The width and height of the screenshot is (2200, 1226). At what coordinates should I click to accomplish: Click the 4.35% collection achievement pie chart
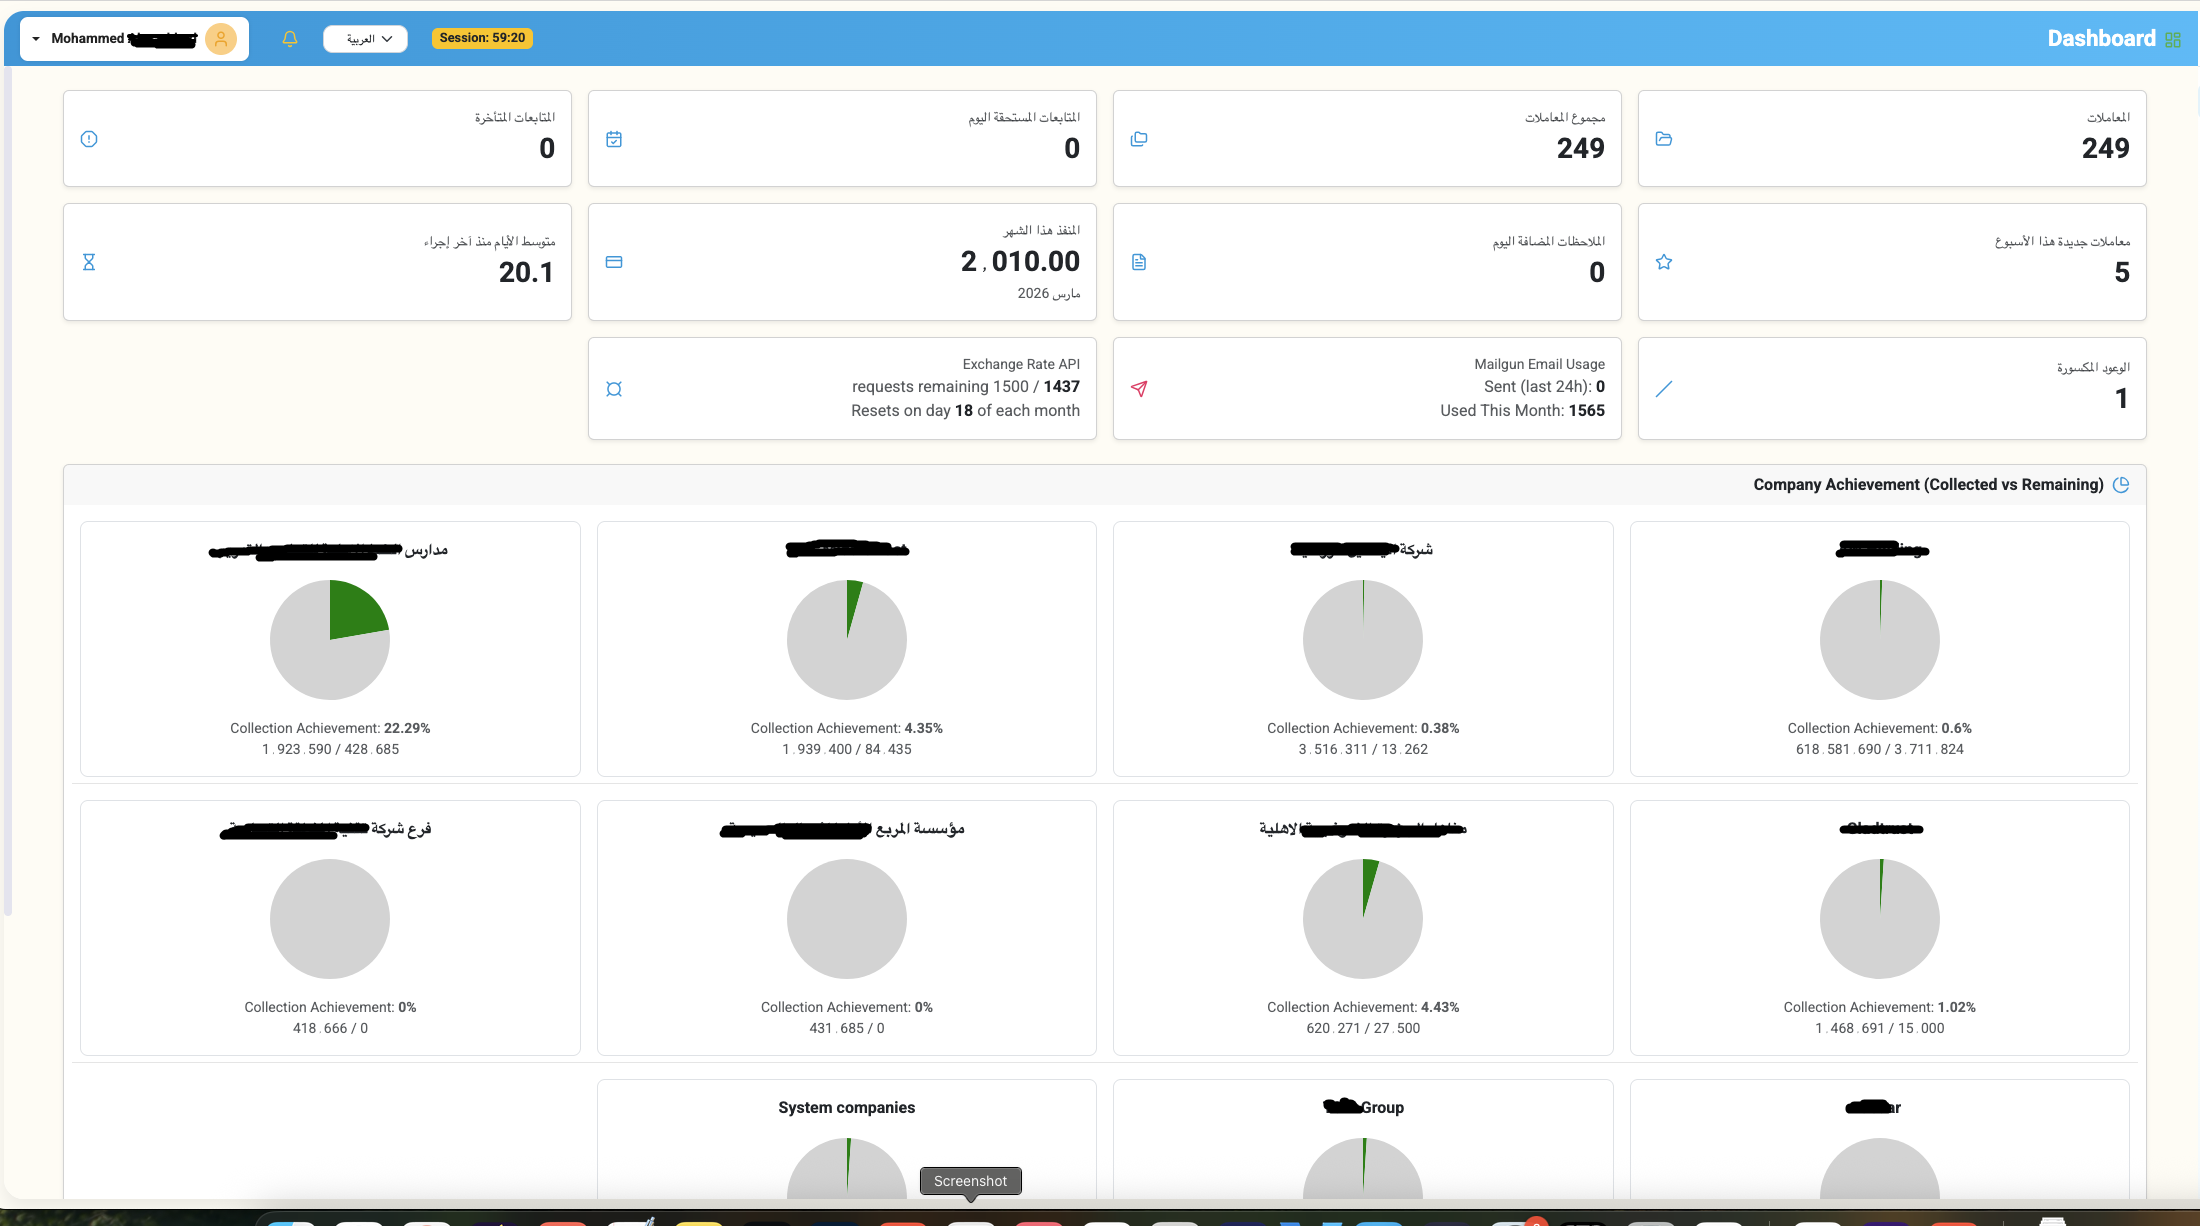[846, 640]
